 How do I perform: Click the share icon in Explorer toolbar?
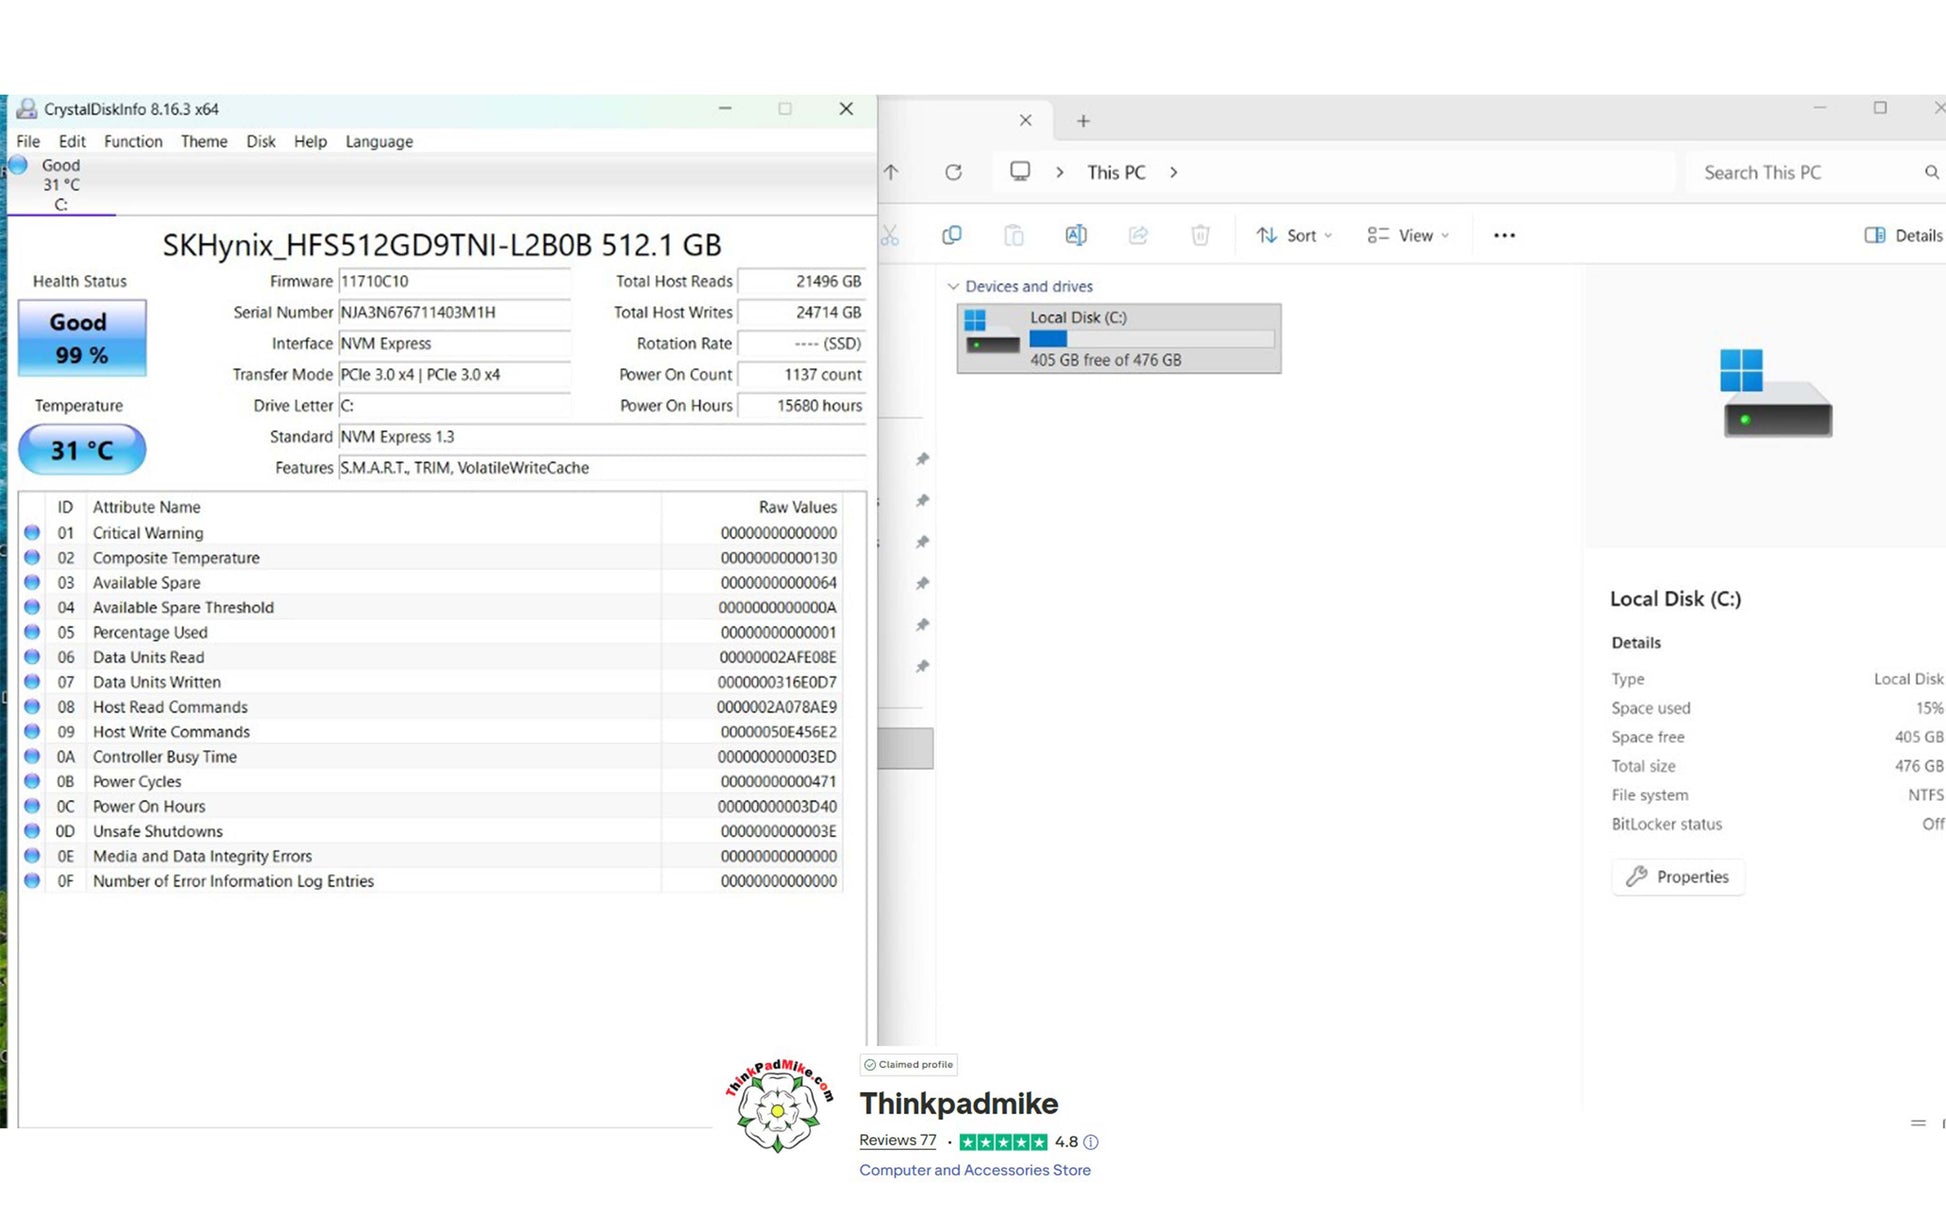1138,235
